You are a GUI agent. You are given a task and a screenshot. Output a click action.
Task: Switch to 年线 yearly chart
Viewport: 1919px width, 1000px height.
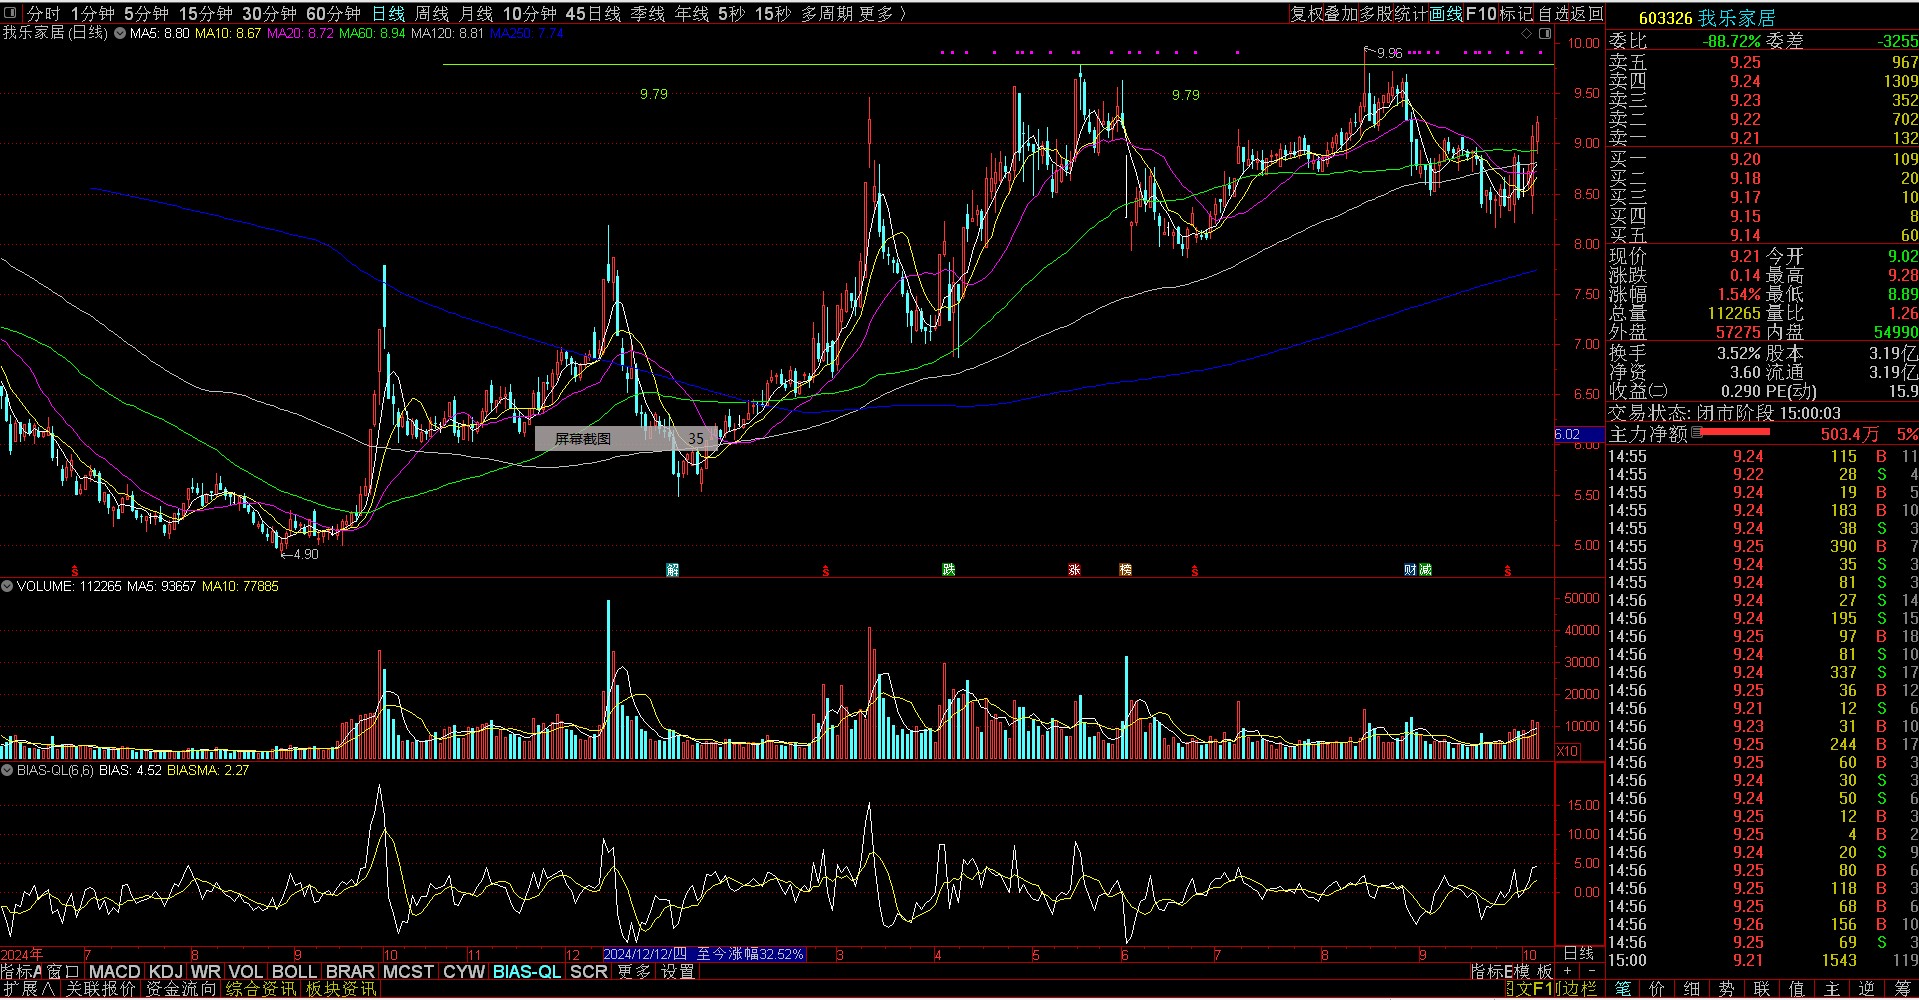pos(691,14)
